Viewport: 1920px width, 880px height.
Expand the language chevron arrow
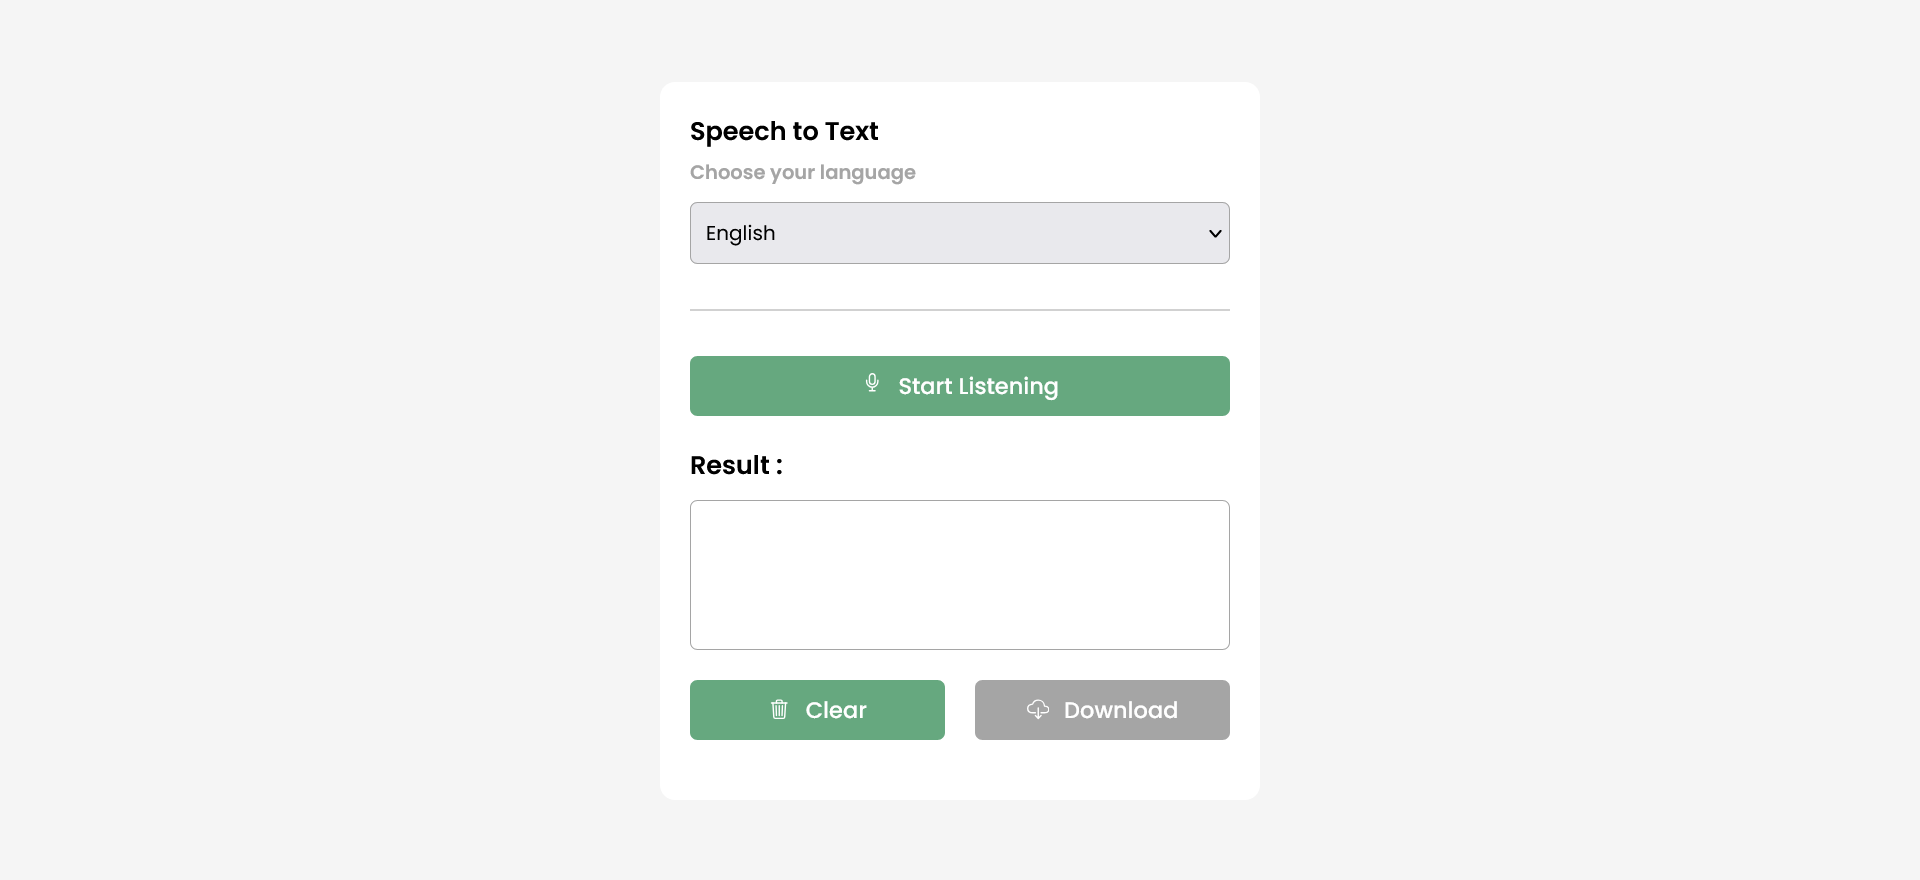[1215, 234]
